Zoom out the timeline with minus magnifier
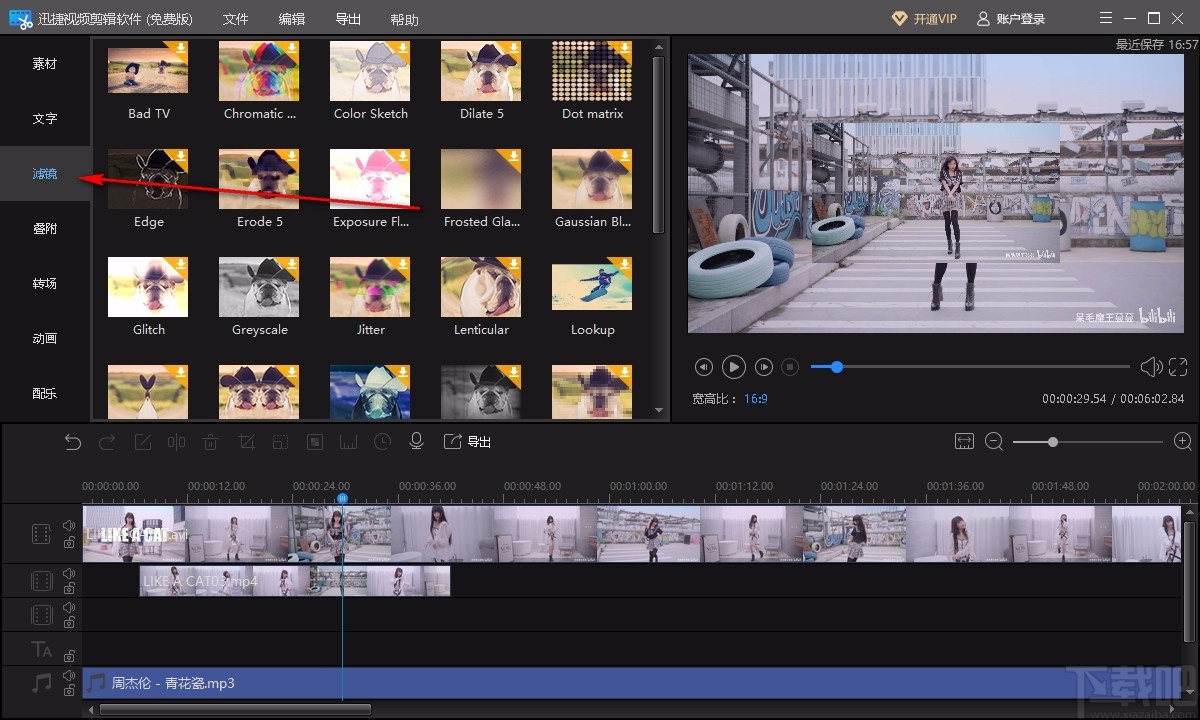This screenshot has width=1200, height=720. pos(994,442)
